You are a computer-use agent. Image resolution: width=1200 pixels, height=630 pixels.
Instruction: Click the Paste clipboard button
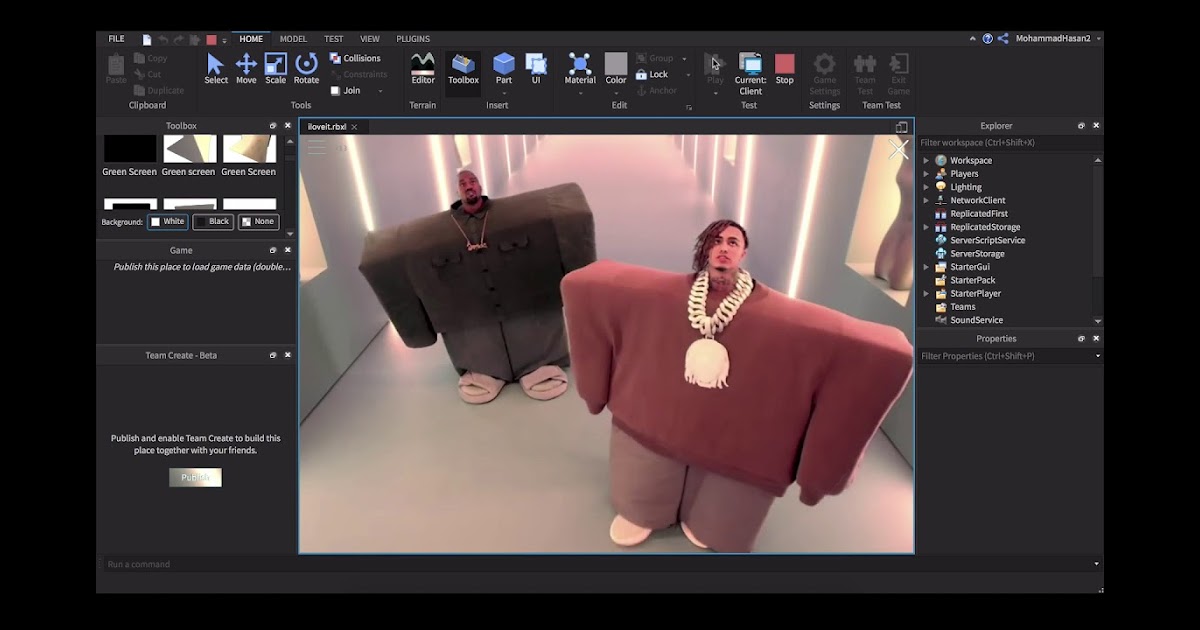116,69
